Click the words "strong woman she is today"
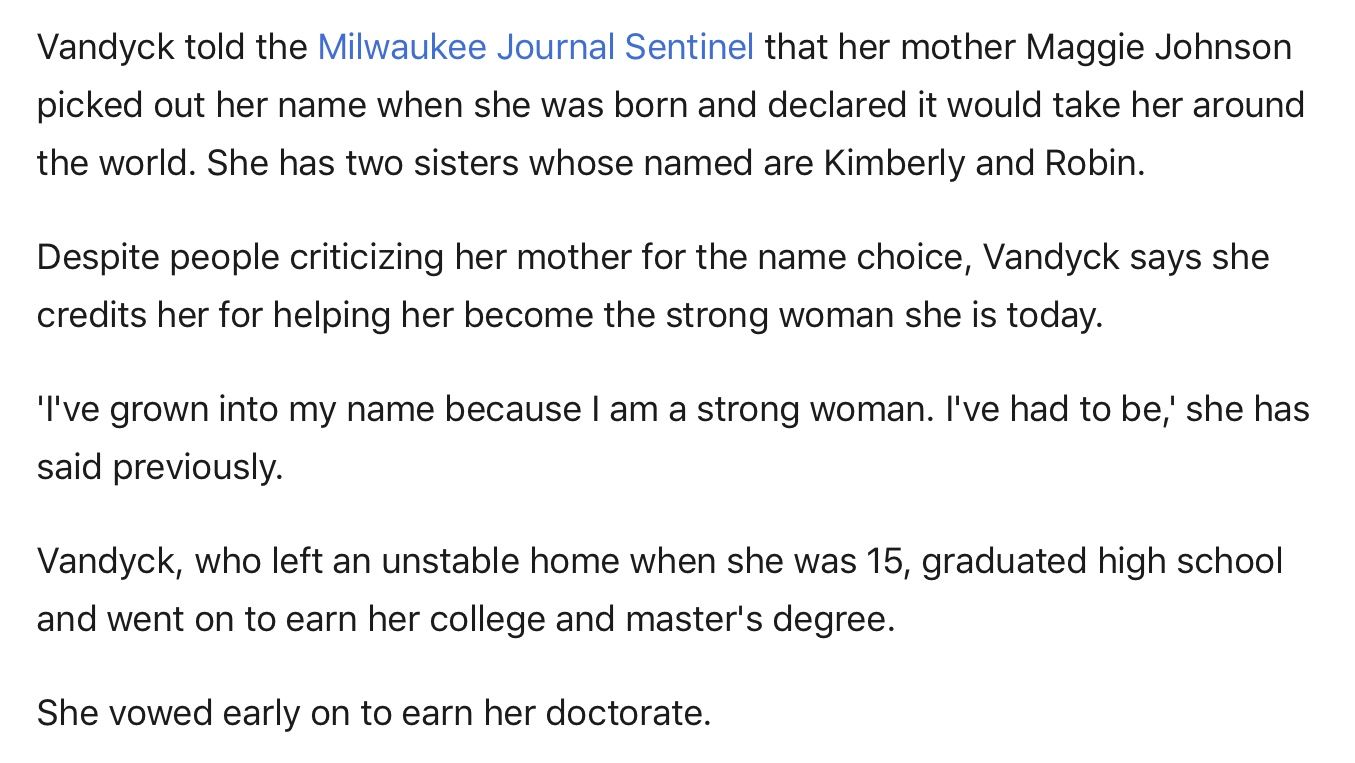 coord(887,315)
